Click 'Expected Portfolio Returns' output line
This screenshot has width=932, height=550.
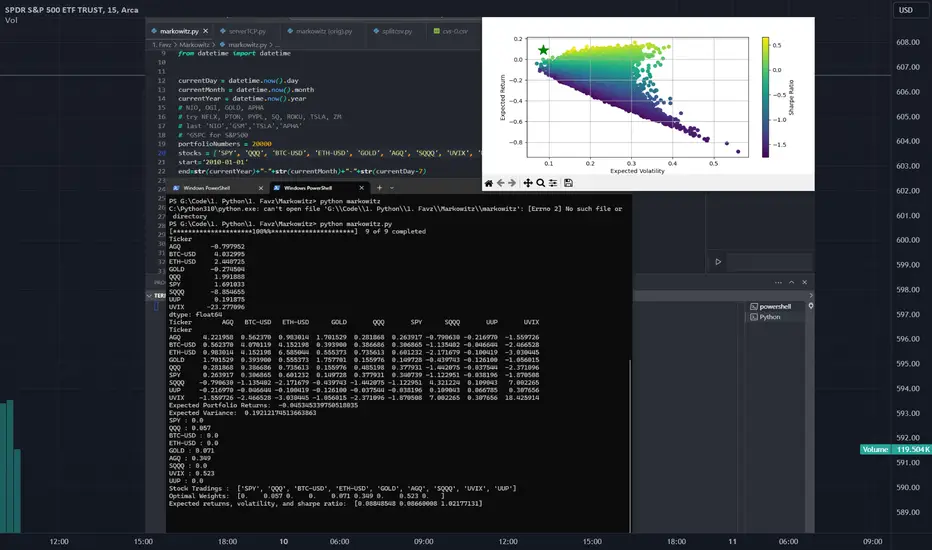coord(263,405)
